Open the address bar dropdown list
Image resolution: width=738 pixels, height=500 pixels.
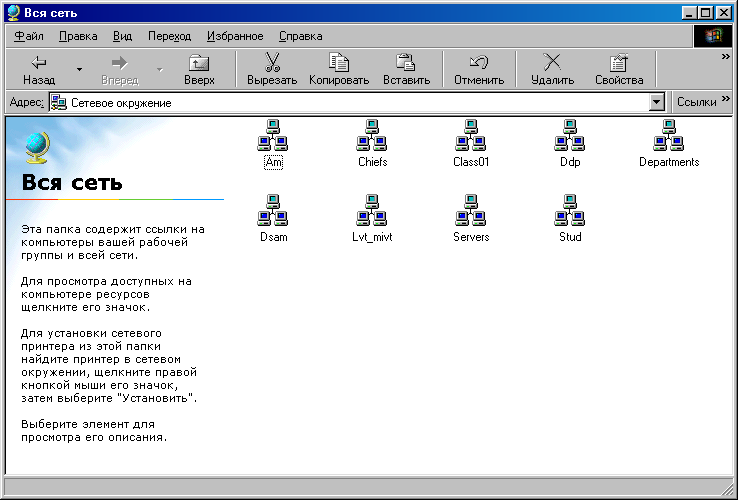pos(657,102)
